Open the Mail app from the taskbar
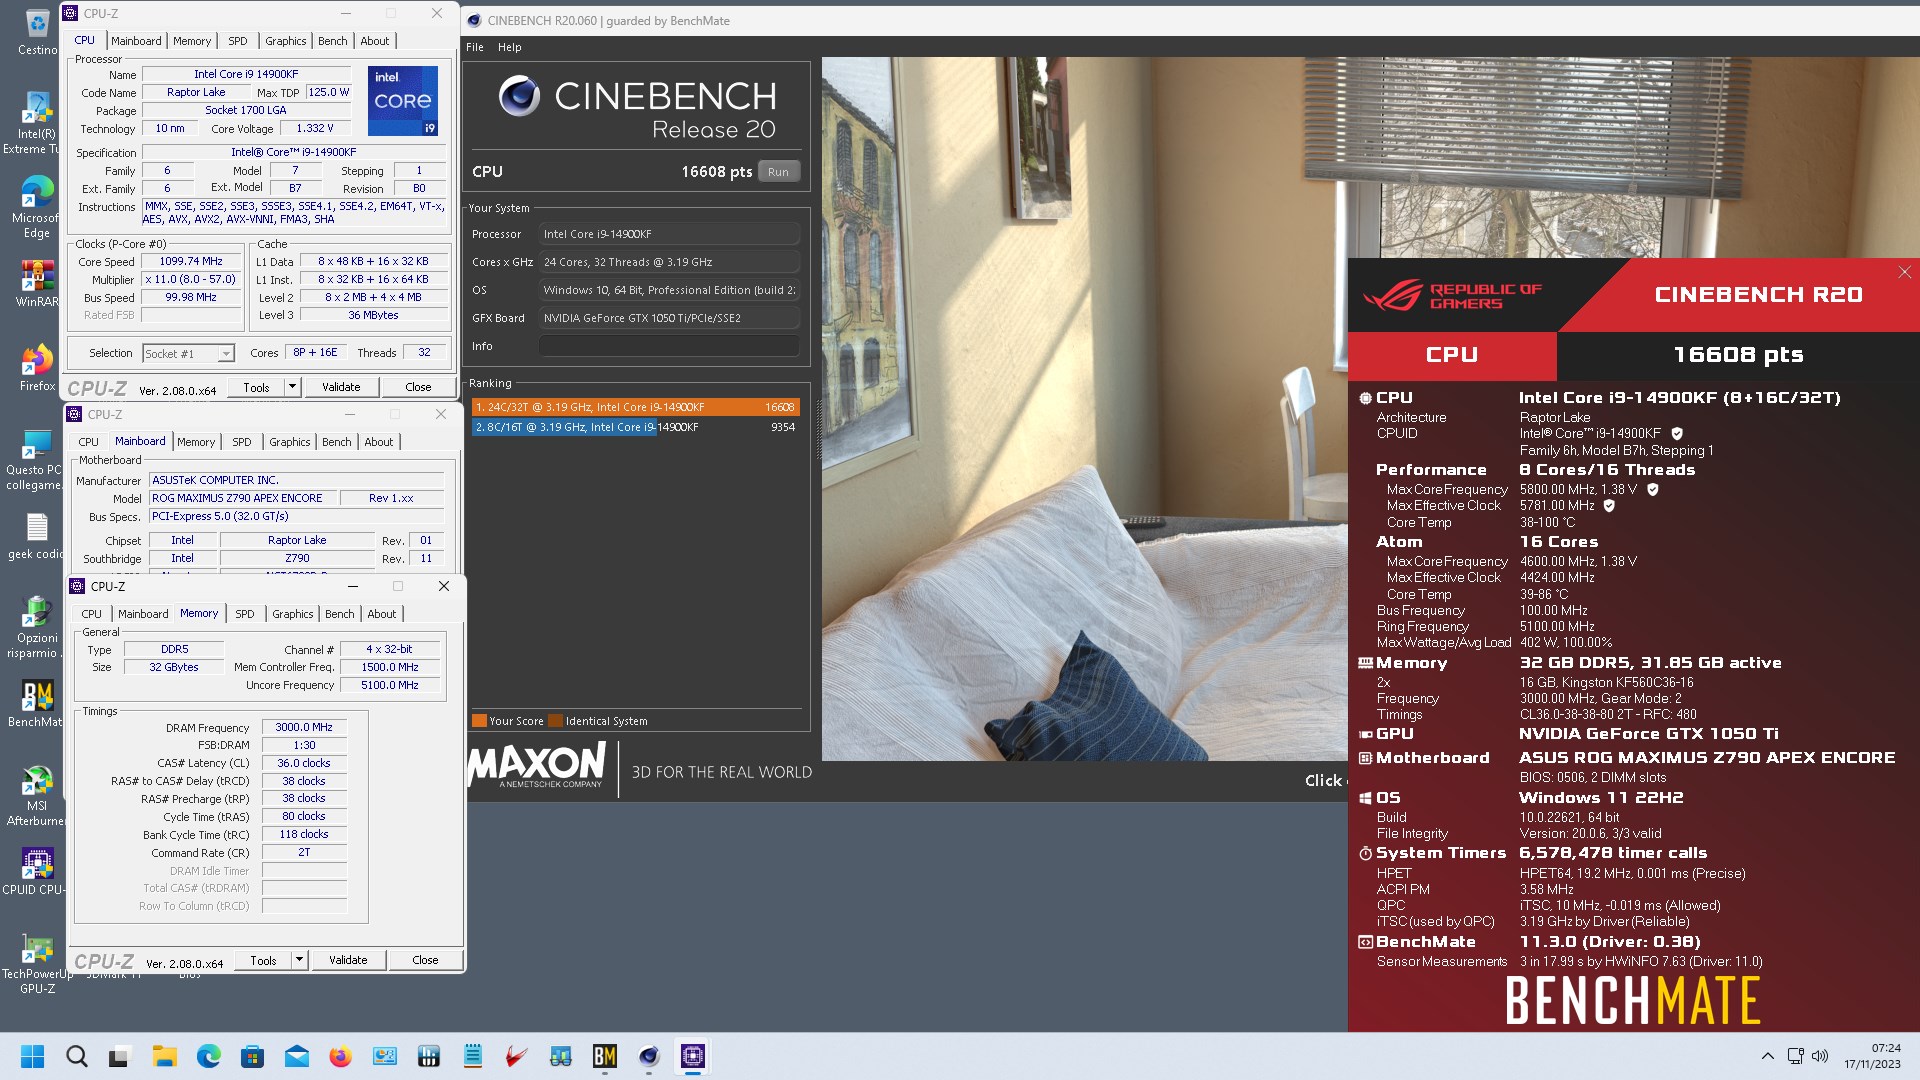This screenshot has width=1920, height=1080. [x=296, y=1056]
